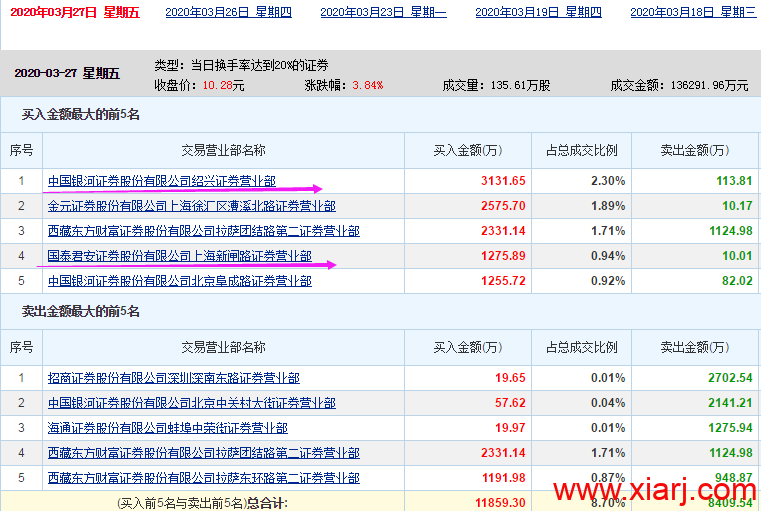Click the sell amount 10.01
The height and width of the screenshot is (511, 761).
click(x=737, y=256)
